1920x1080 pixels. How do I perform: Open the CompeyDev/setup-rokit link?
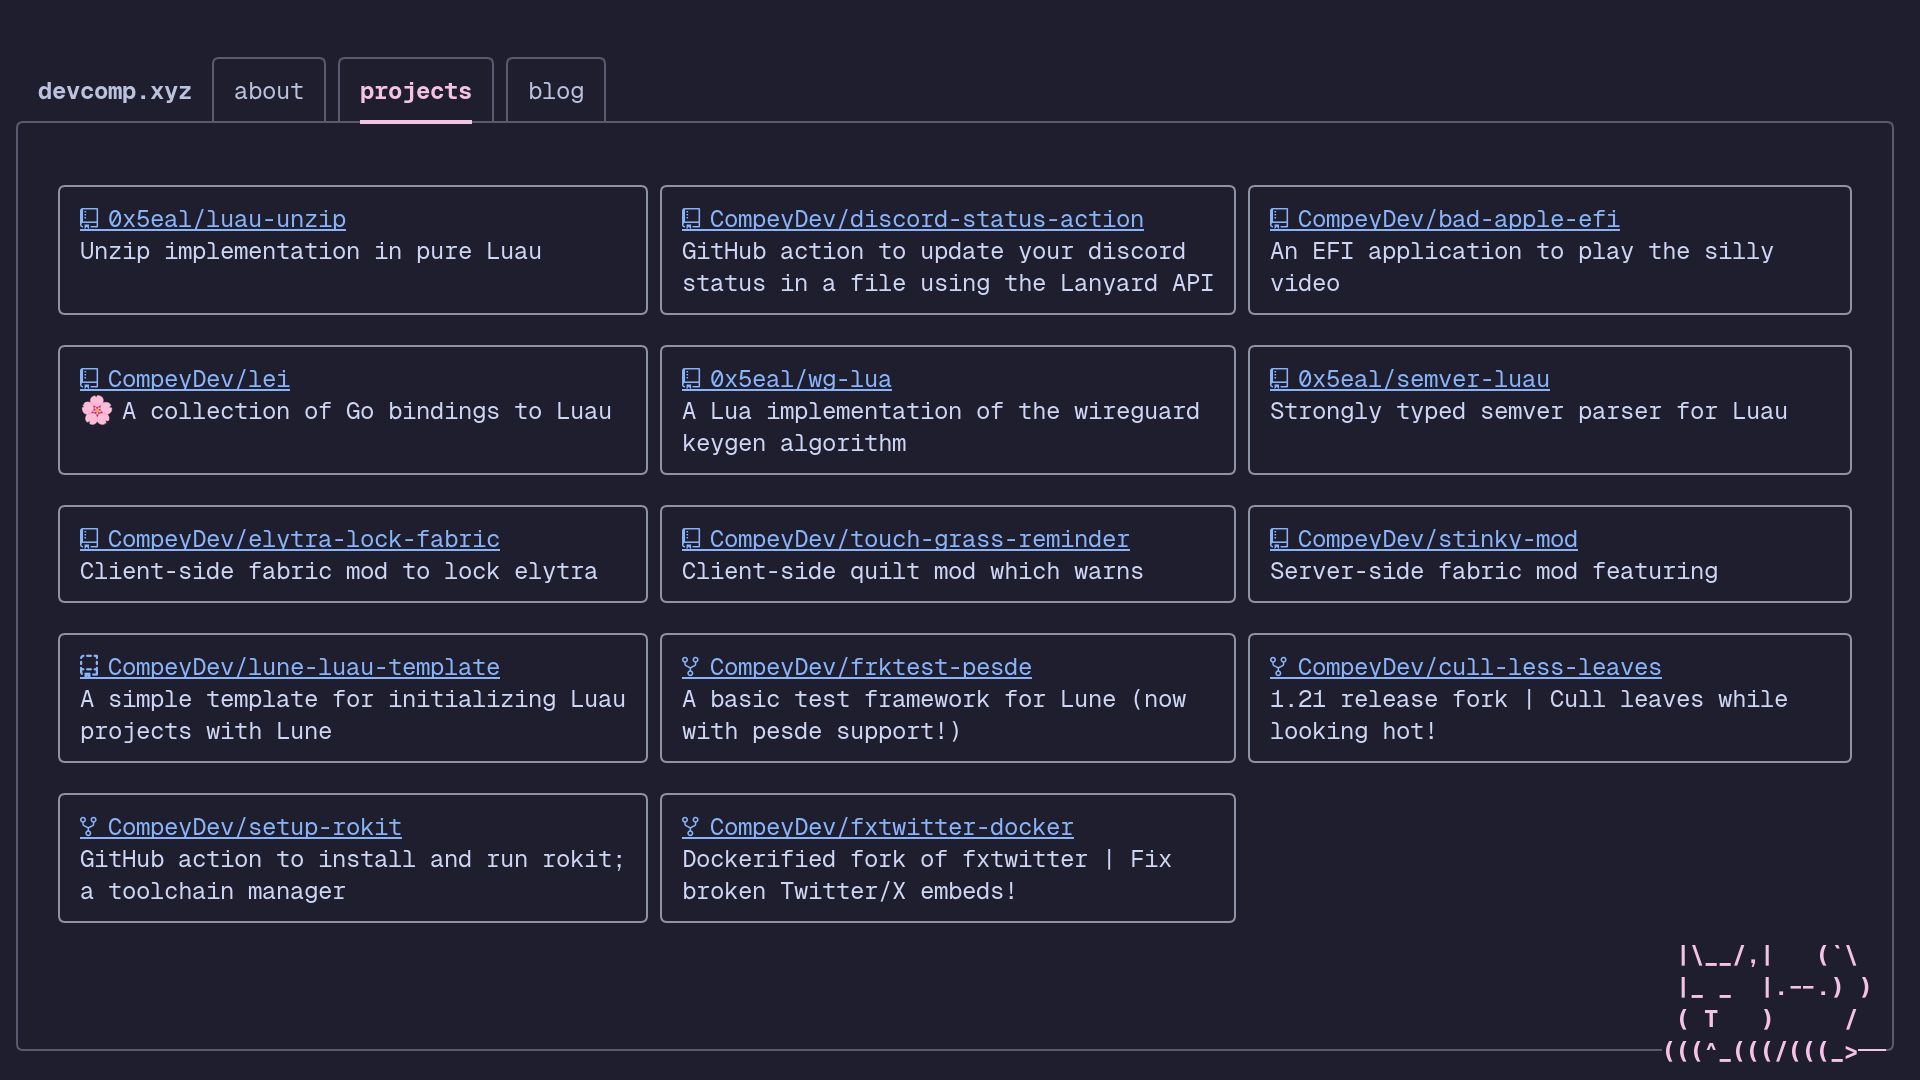point(255,827)
